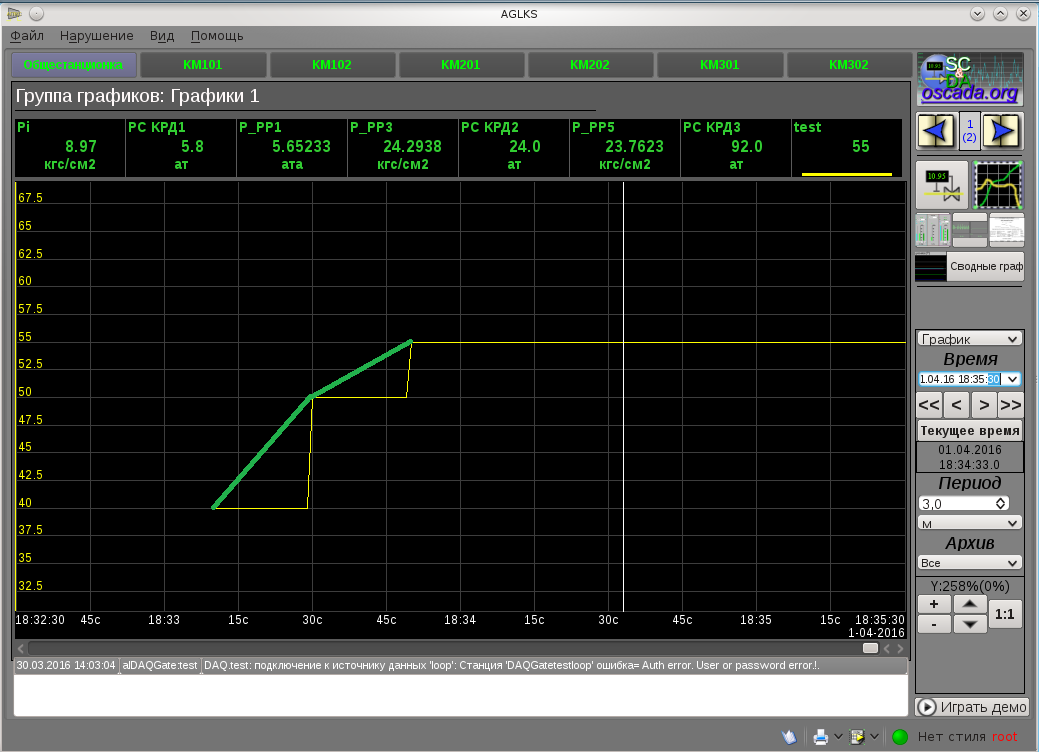Open the График type dropdown

click(969, 339)
